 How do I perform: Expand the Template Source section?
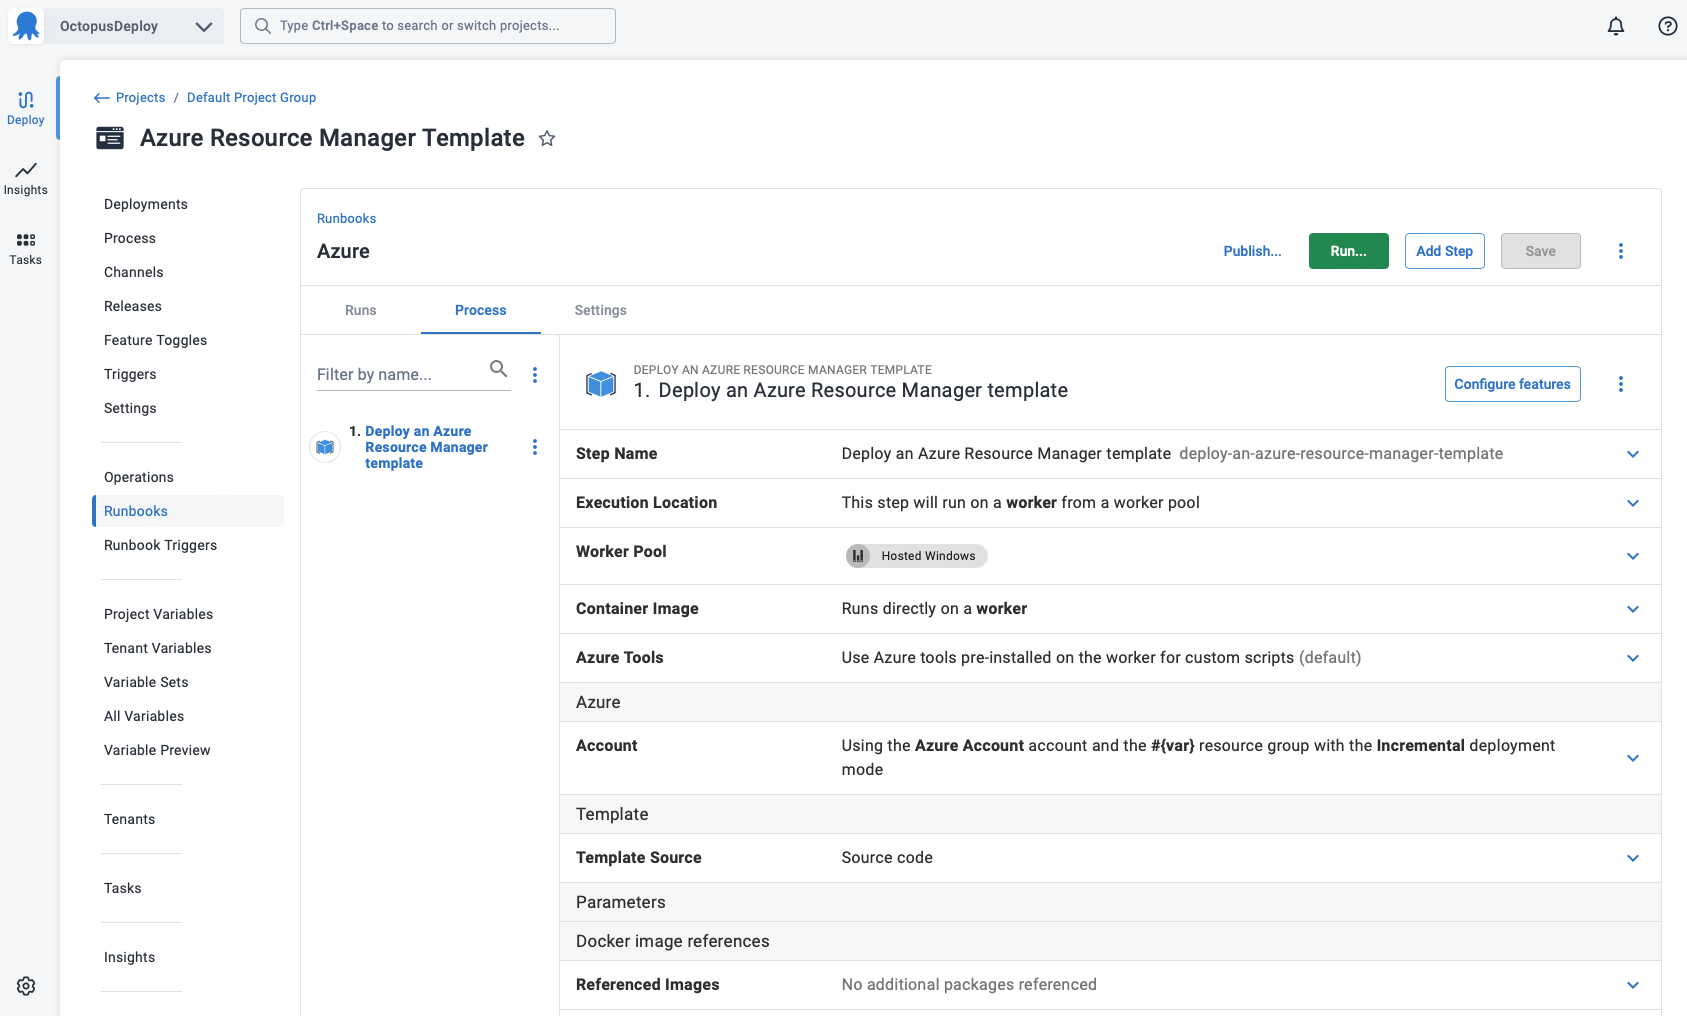1632,858
